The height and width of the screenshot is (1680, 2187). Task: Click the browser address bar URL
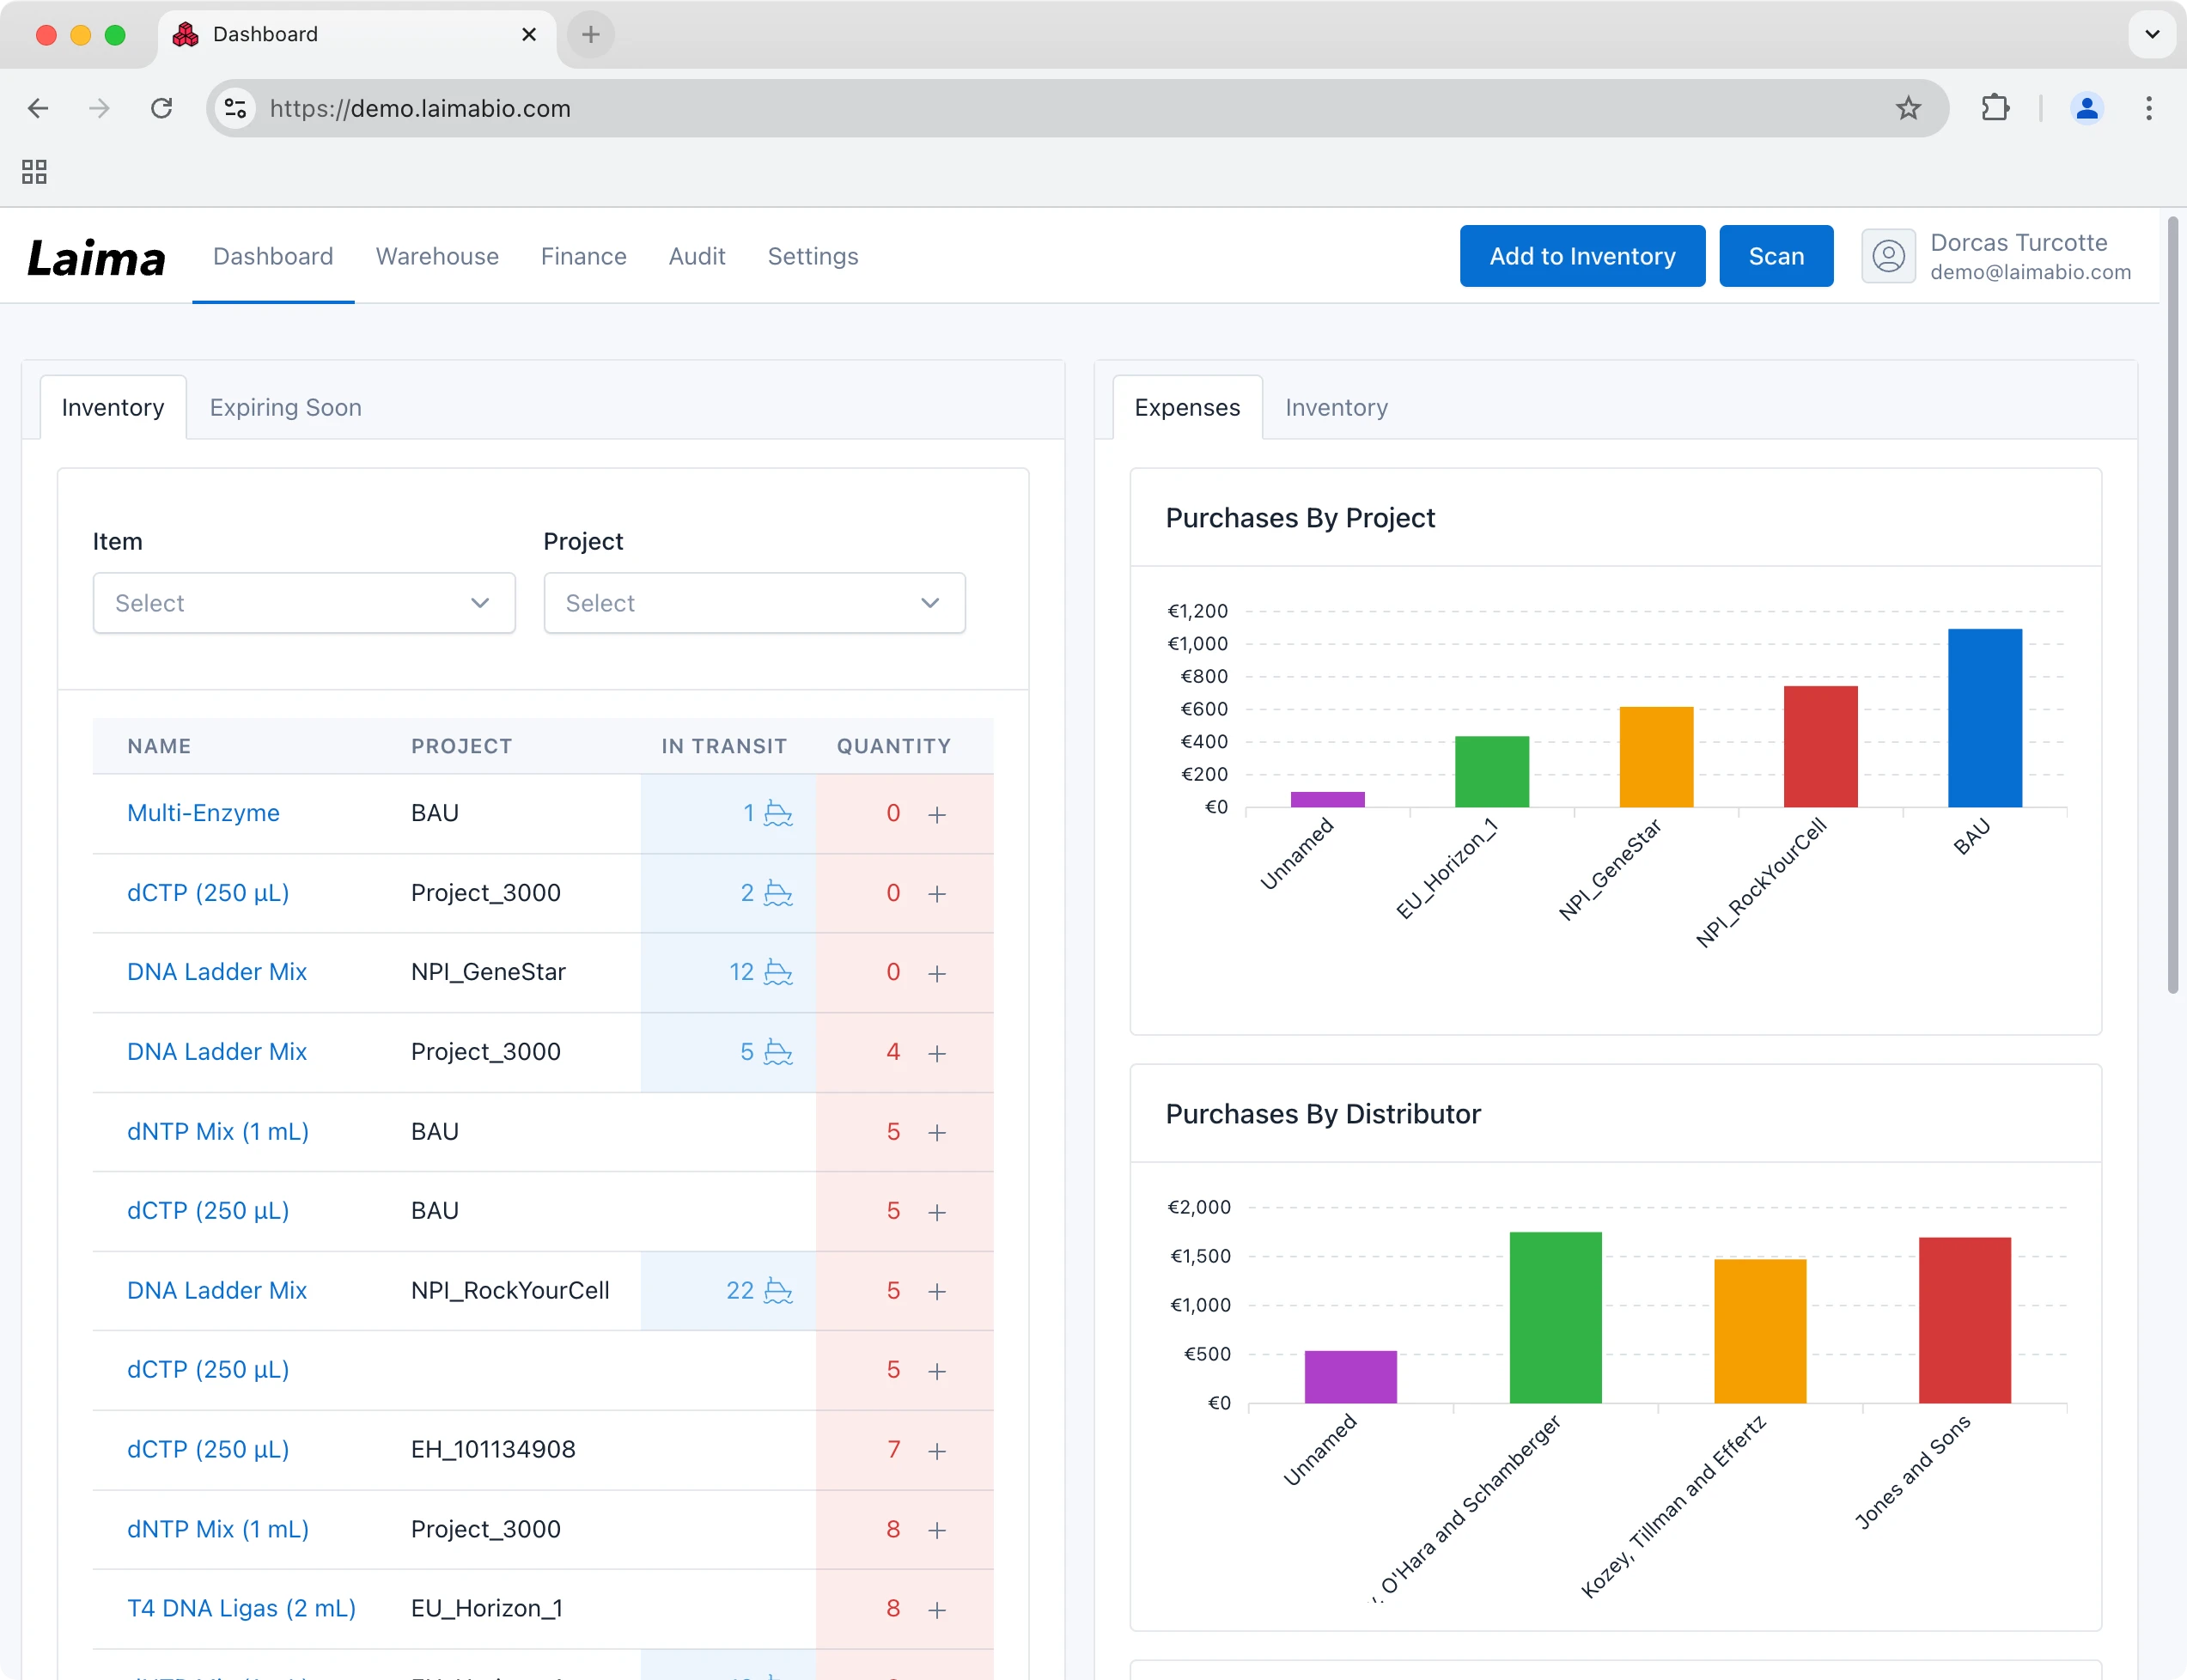(420, 108)
